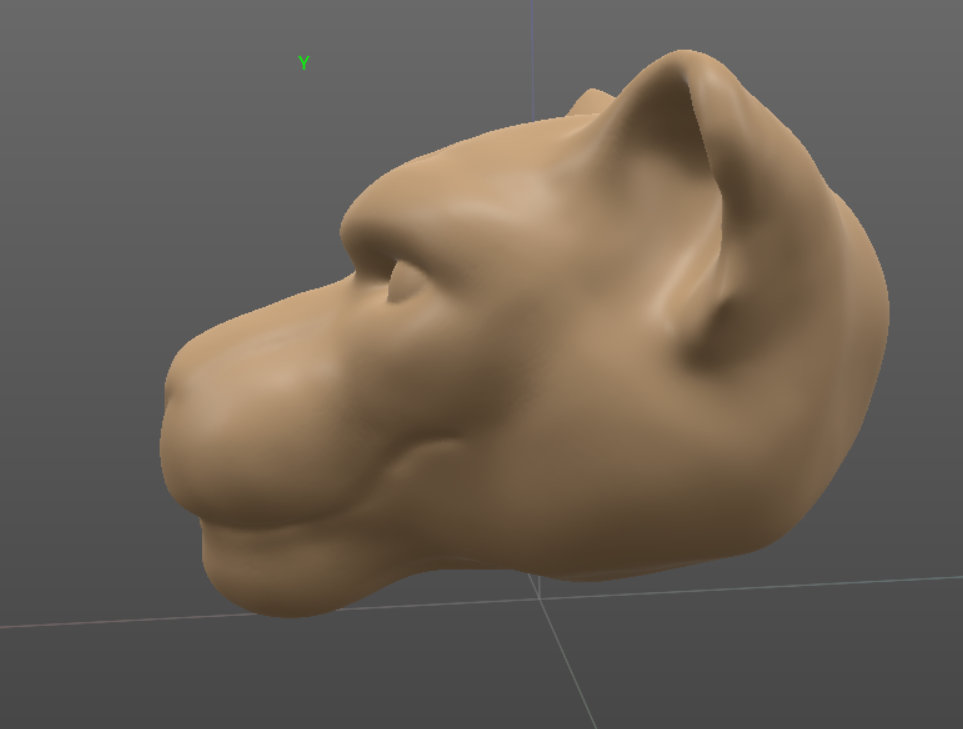The width and height of the screenshot is (963, 729).
Task: Click the vertical axis line above the head
Action: tap(532, 50)
